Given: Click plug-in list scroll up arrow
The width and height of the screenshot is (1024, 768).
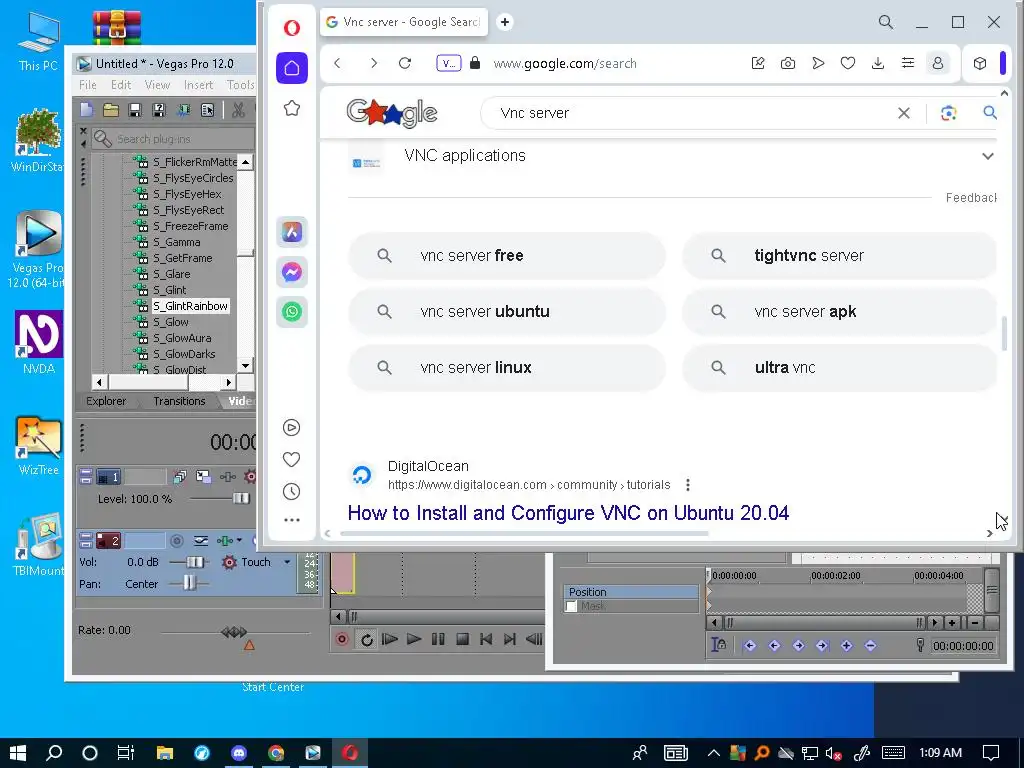Looking at the screenshot, I should point(246,162).
